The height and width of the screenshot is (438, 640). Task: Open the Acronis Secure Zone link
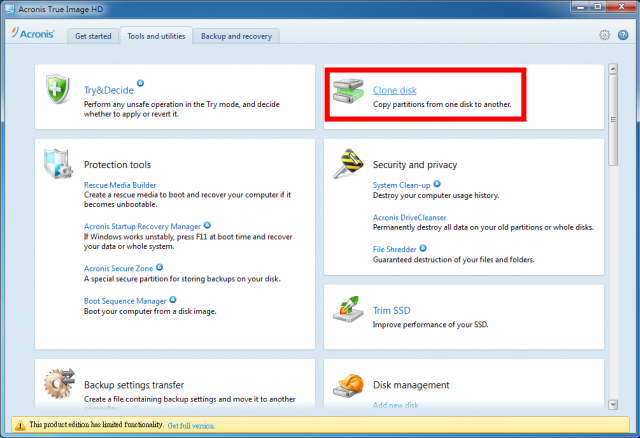click(x=118, y=268)
